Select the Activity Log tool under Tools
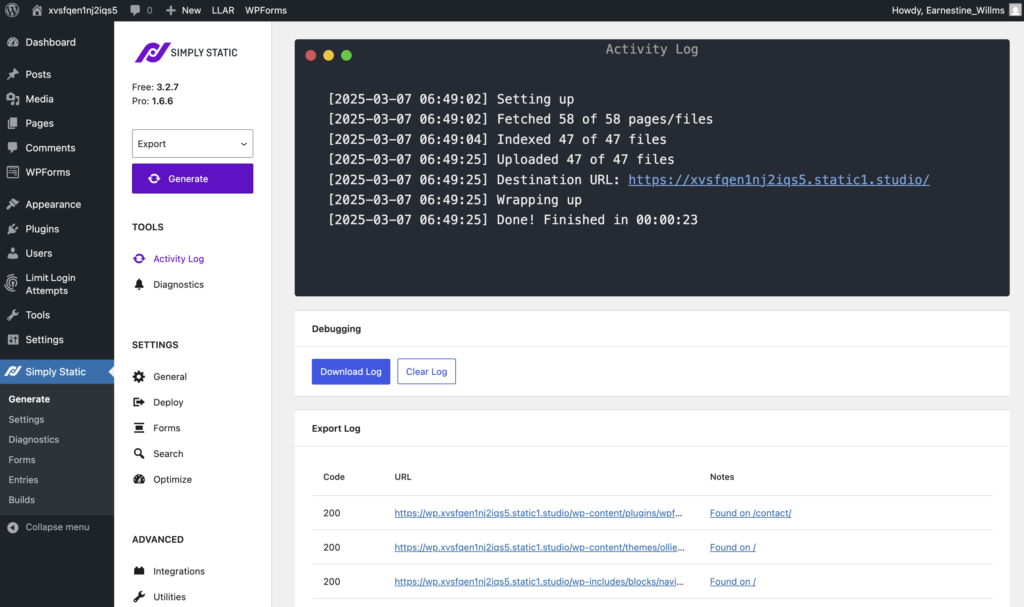1024x607 pixels. tap(176, 258)
